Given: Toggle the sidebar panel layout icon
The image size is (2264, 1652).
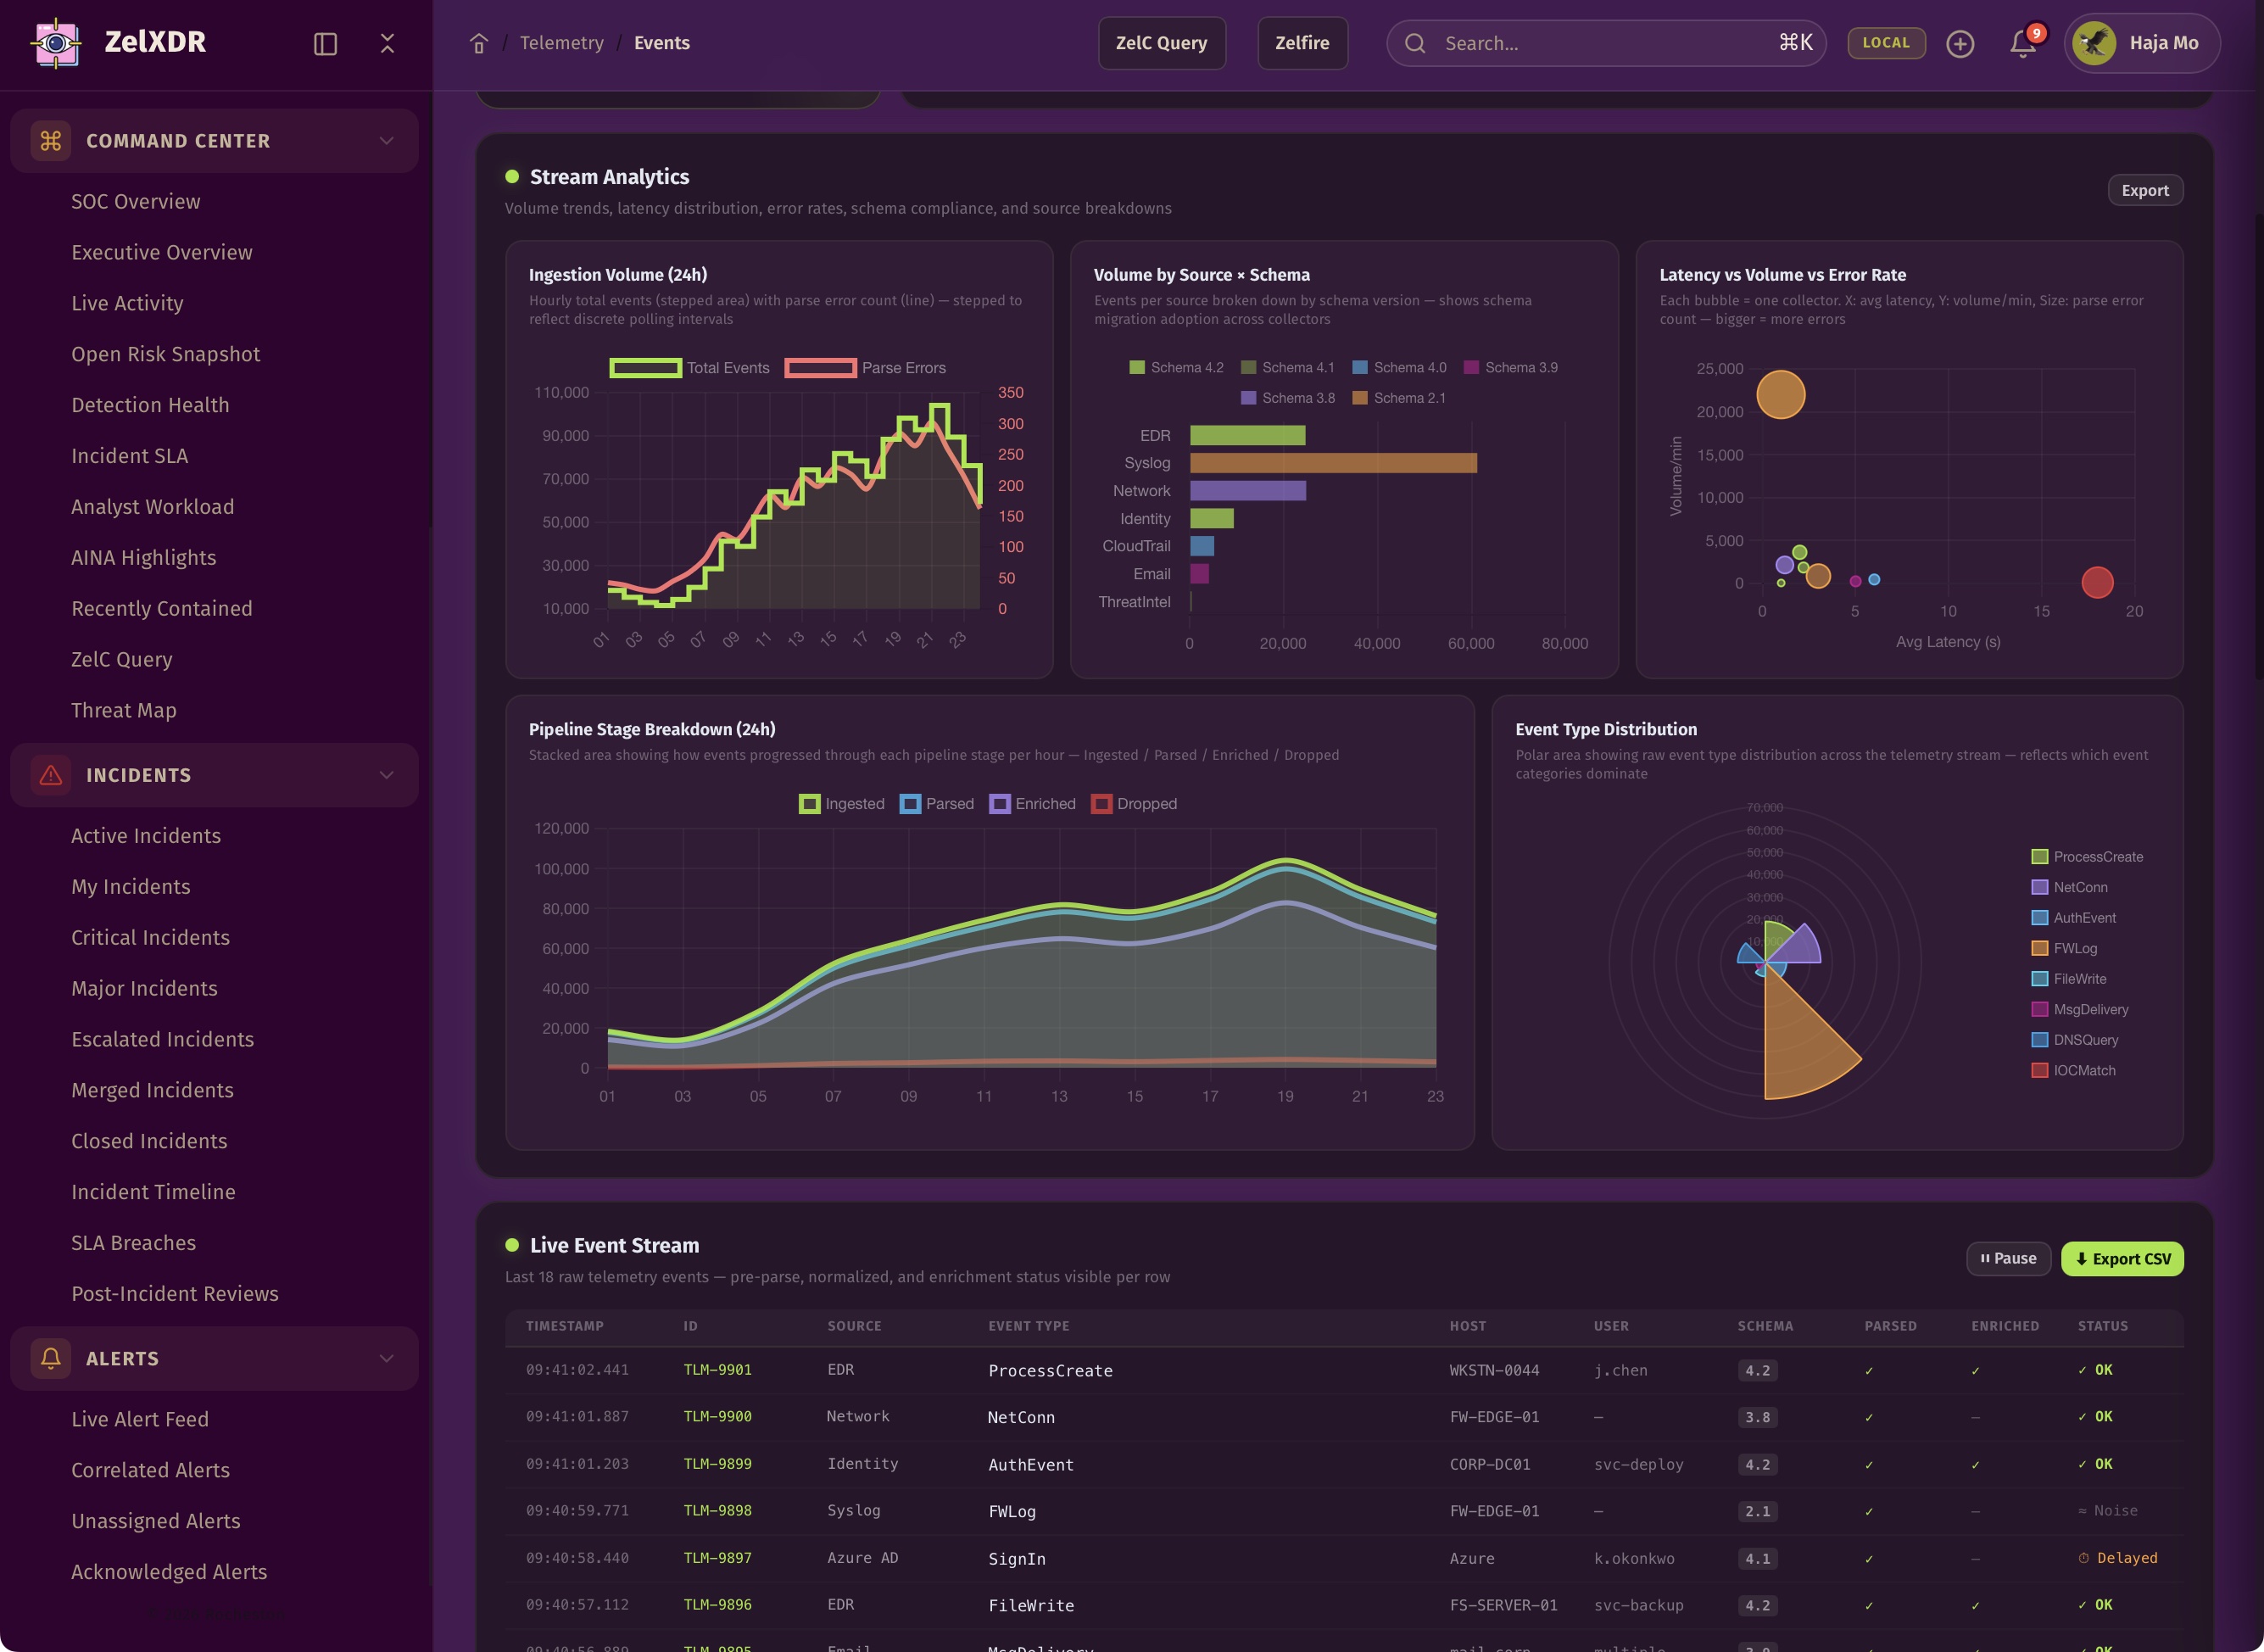Looking at the screenshot, I should coord(325,44).
